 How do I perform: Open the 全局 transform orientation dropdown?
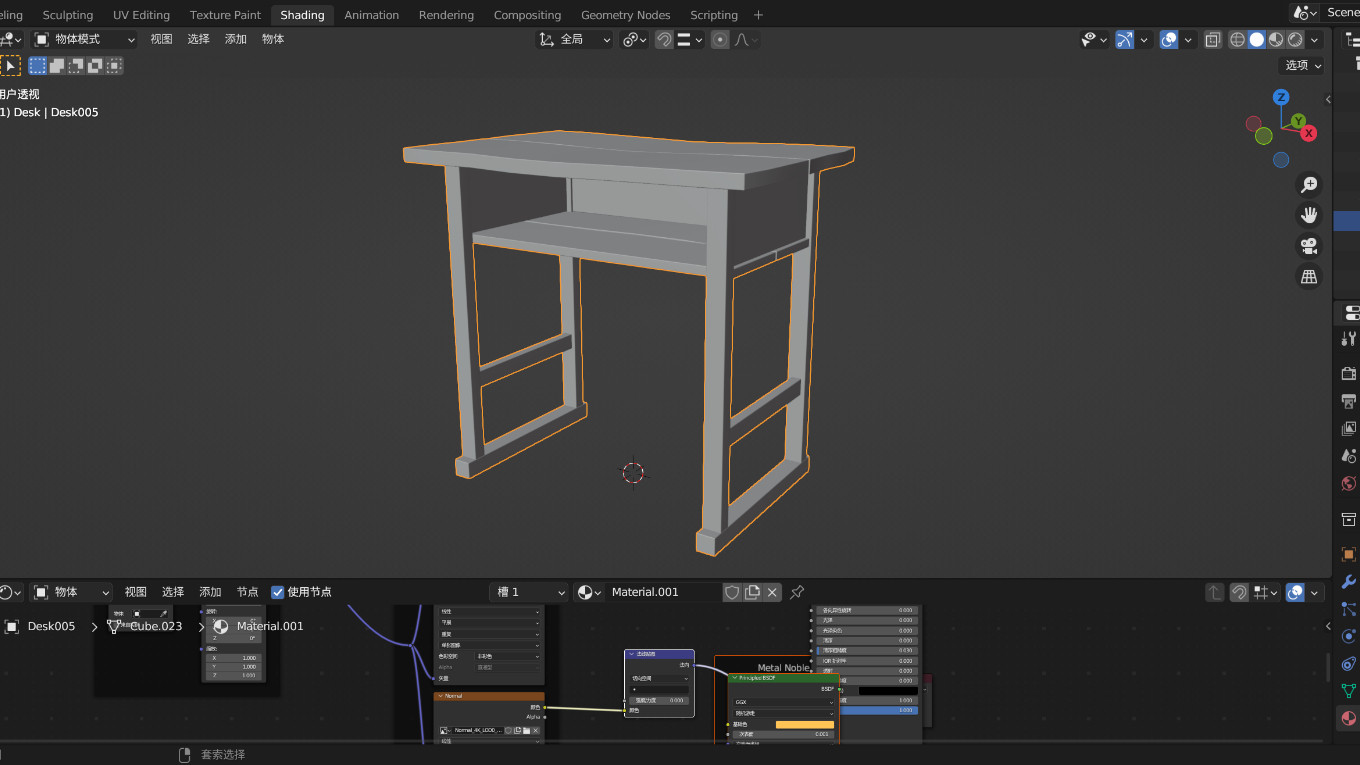575,40
